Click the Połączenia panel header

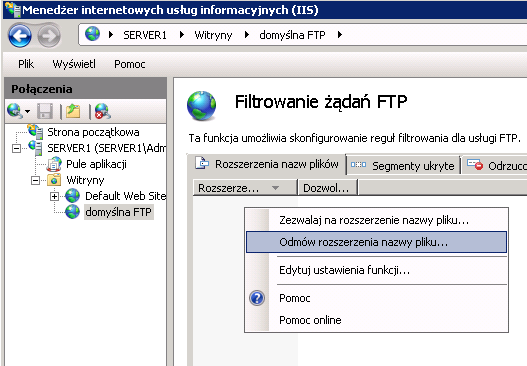coord(86,89)
